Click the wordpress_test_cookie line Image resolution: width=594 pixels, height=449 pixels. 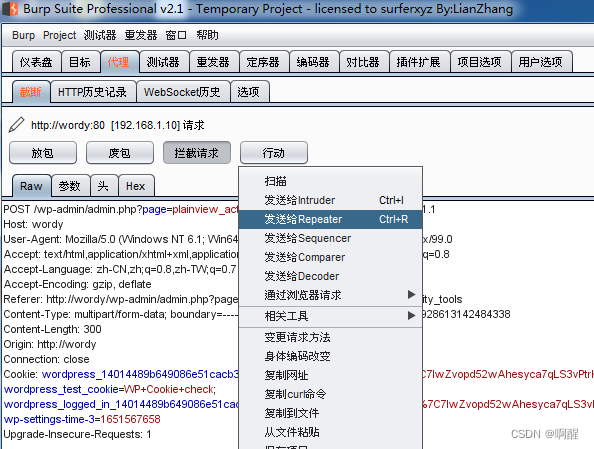110,389
